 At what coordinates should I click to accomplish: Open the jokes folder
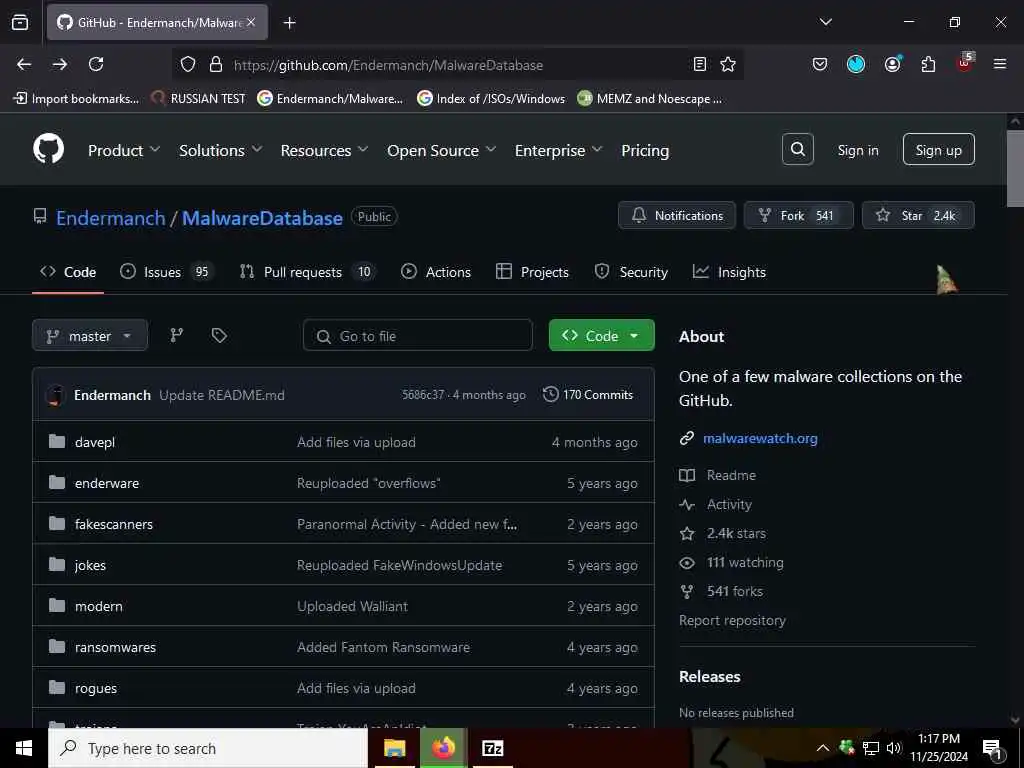[90, 565]
